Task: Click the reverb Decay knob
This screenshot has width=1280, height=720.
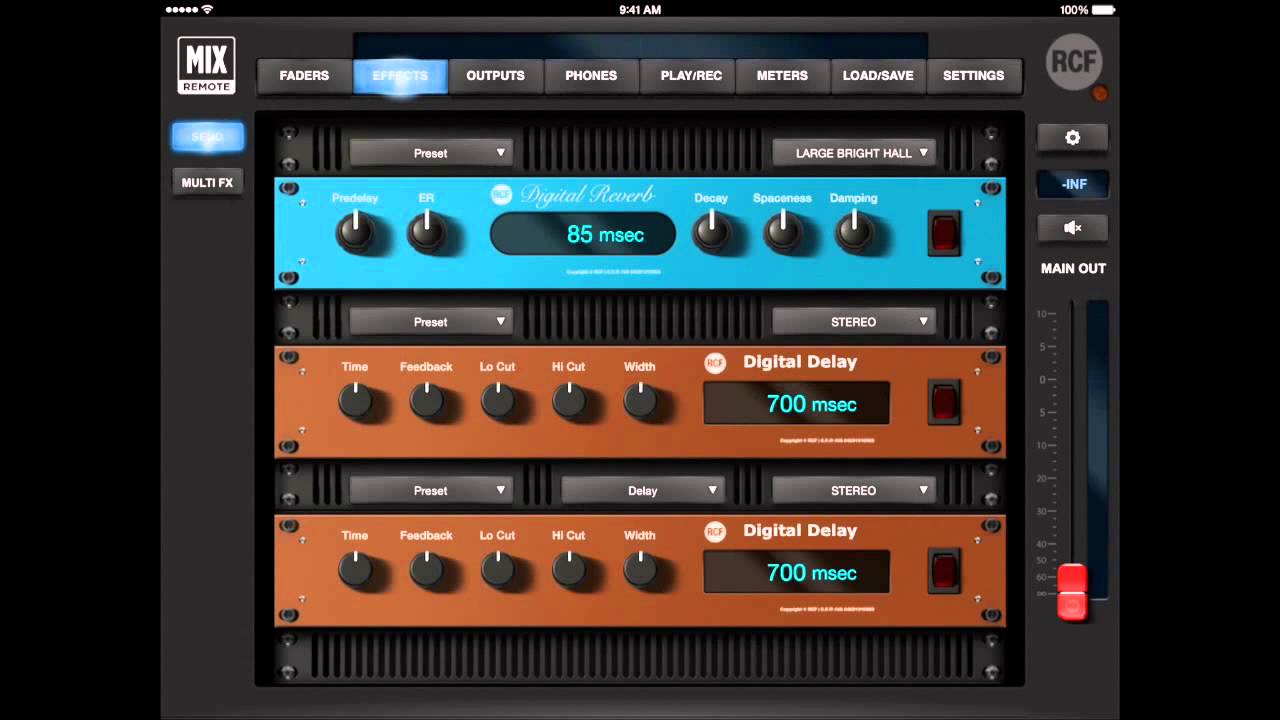Action: pos(711,232)
